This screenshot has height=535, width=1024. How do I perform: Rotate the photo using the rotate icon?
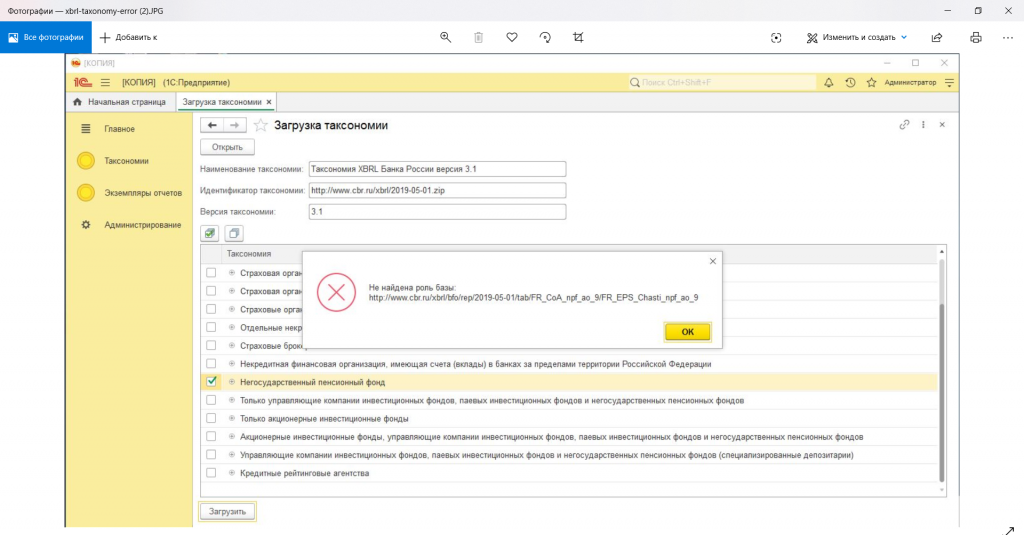pos(545,37)
